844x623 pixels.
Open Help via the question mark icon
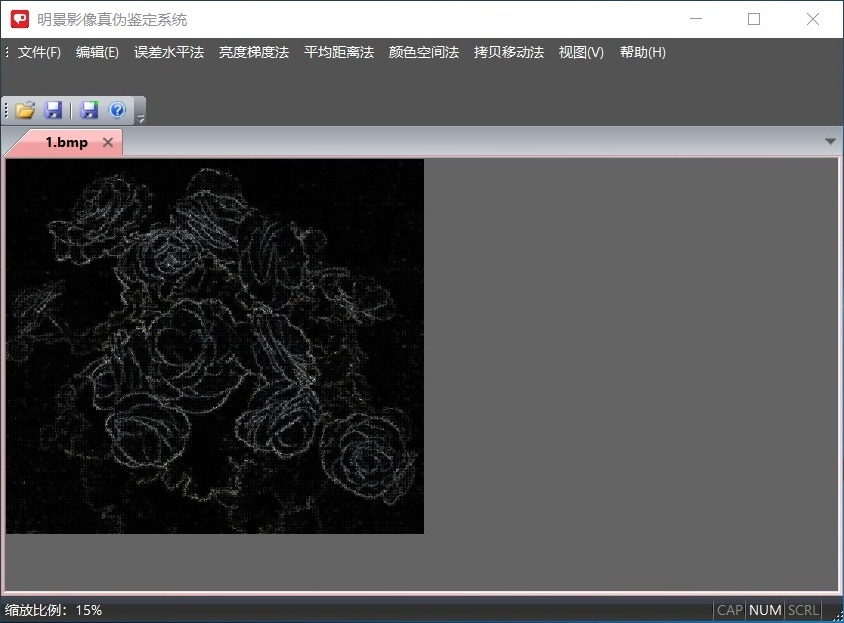[x=119, y=110]
